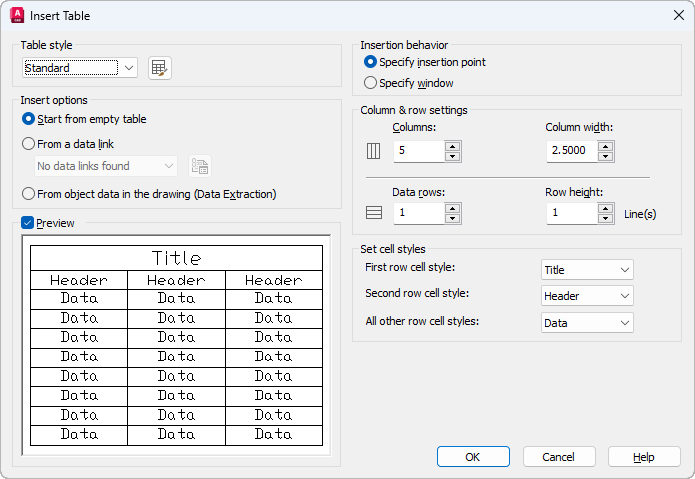Click the Help button
The width and height of the screenshot is (695, 479).
[644, 457]
